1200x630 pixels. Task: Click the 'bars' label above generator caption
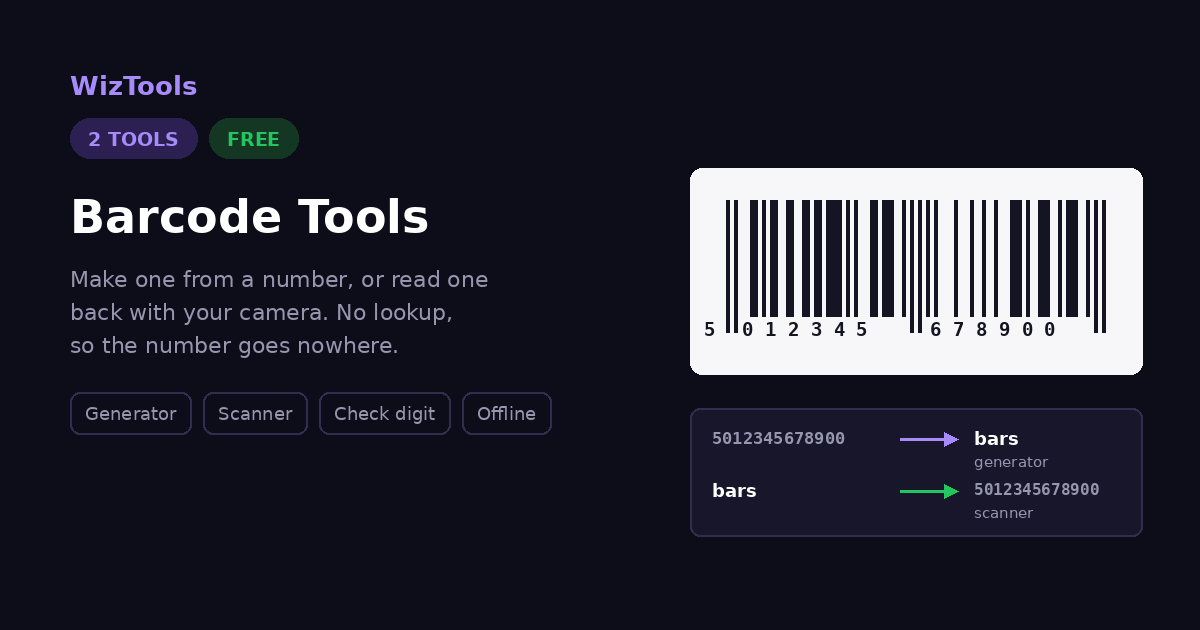(x=996, y=438)
